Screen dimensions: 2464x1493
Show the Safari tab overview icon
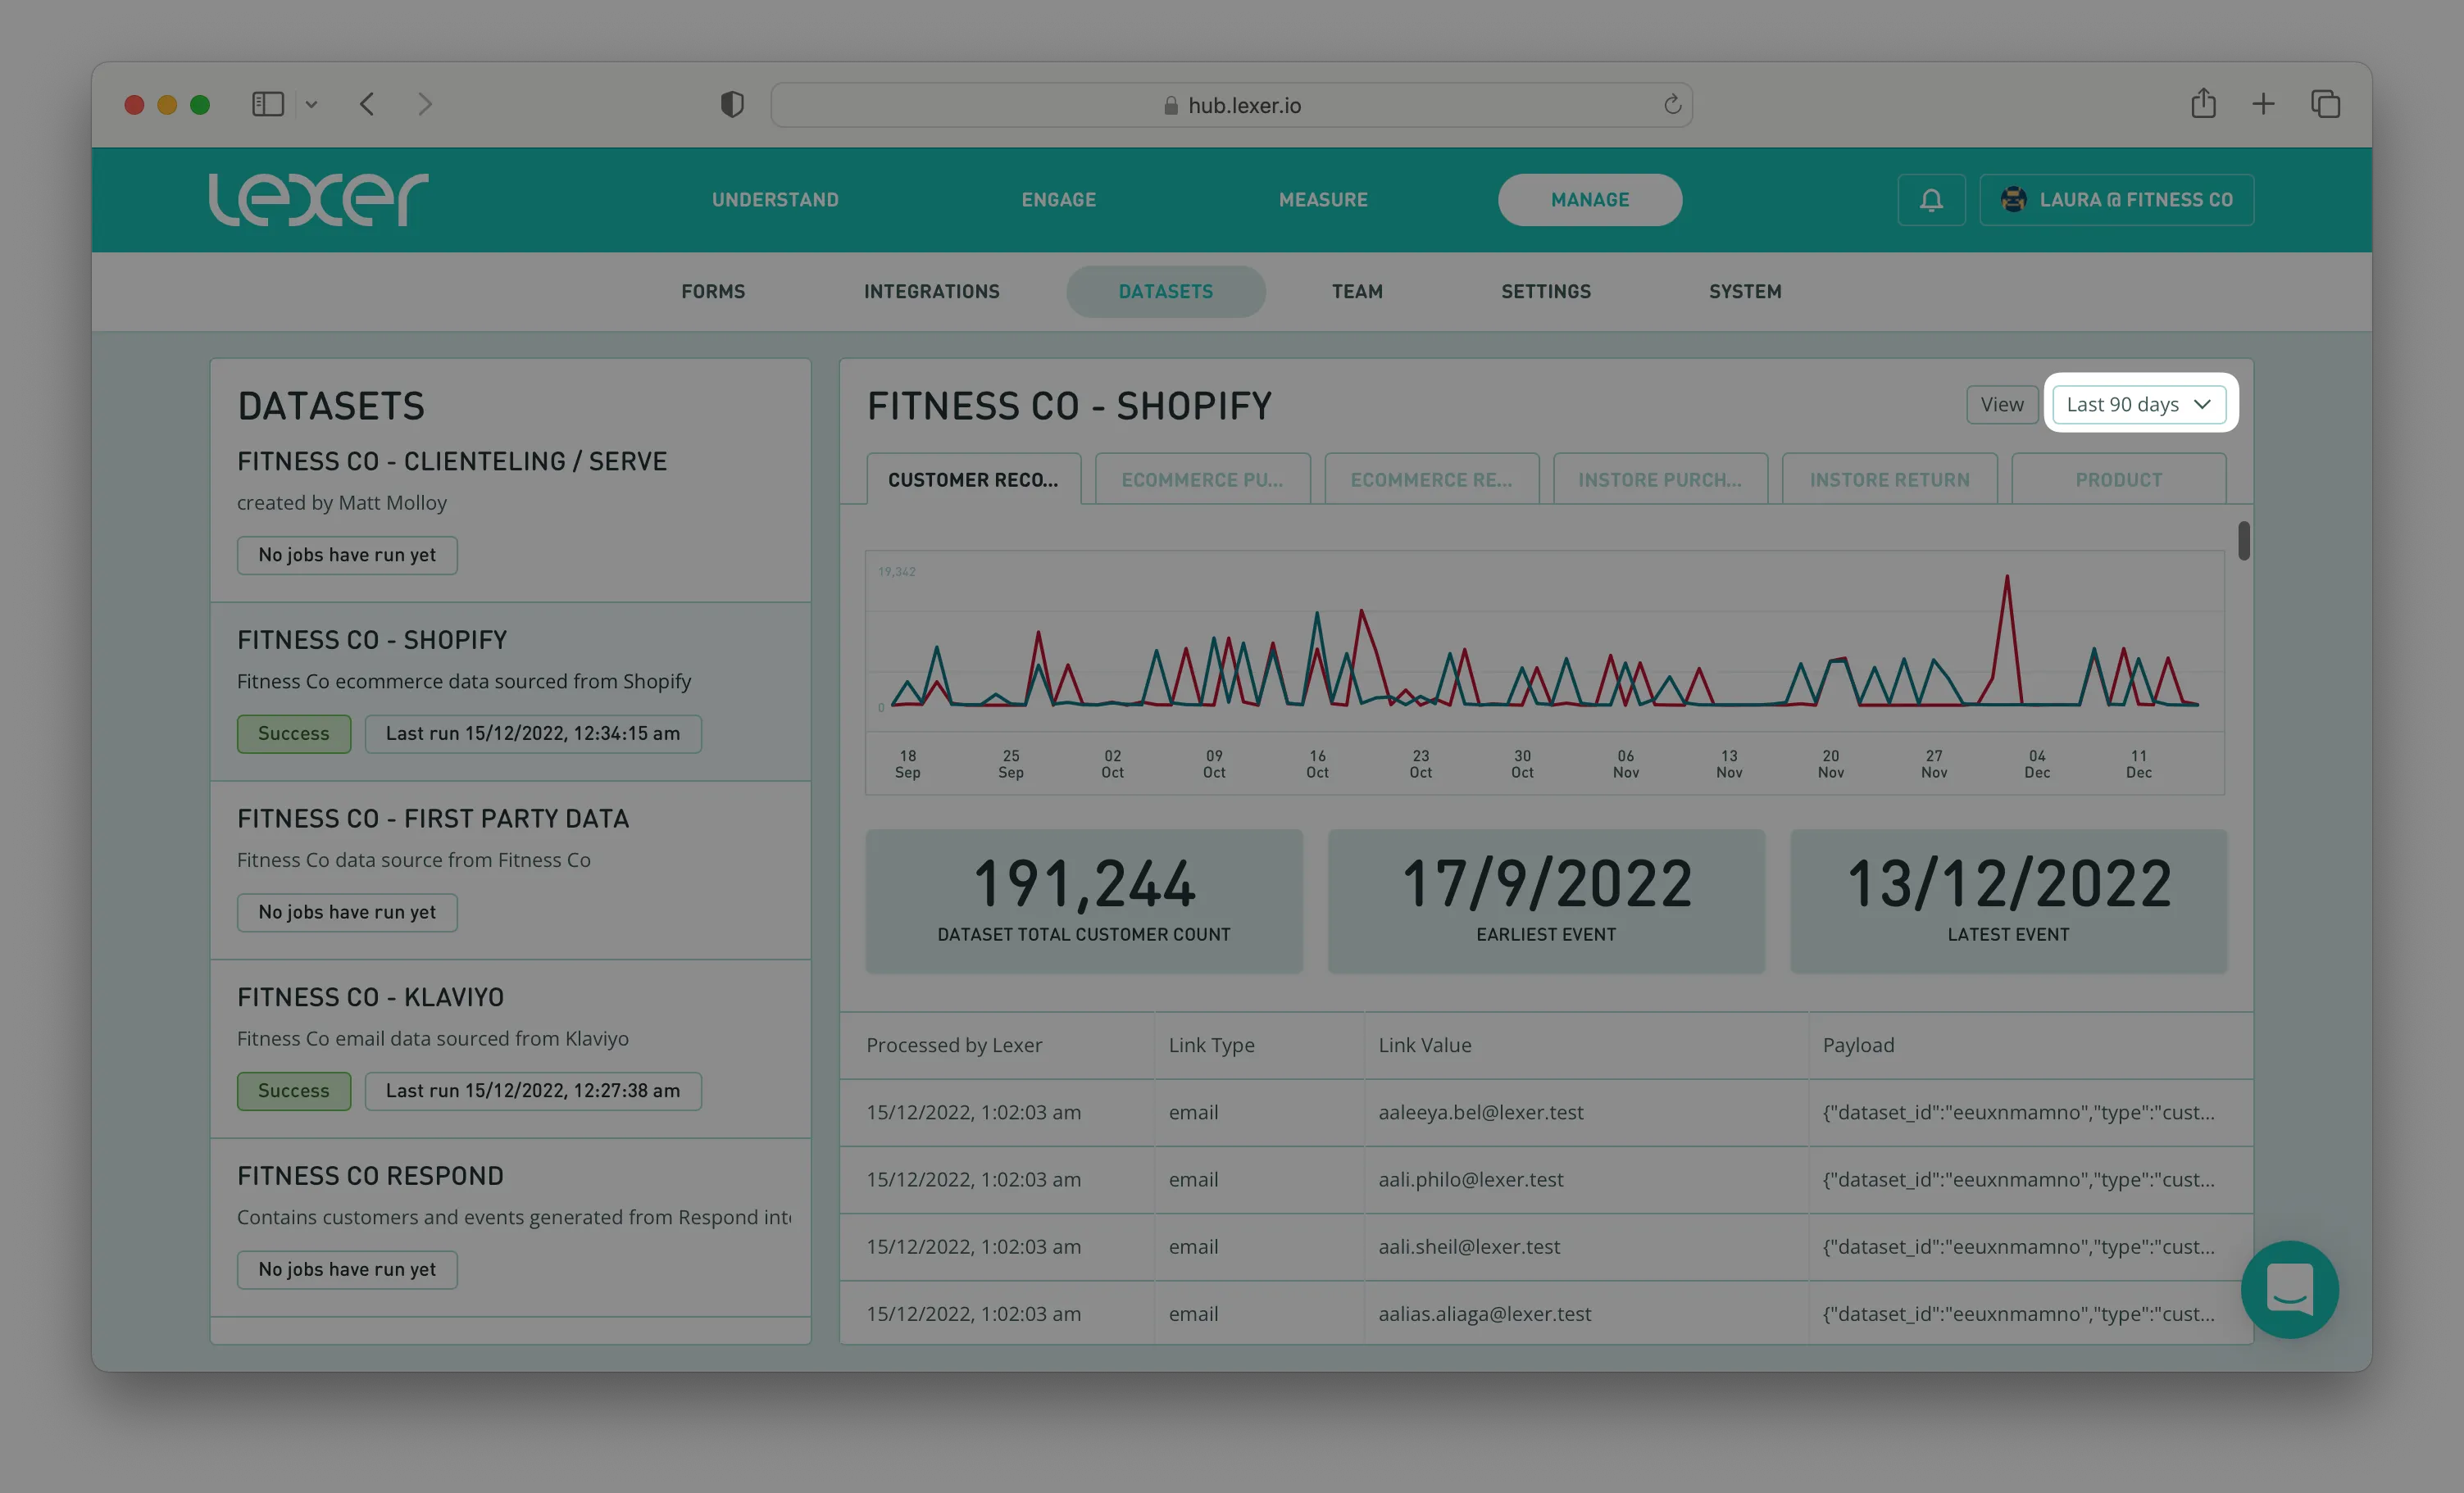click(x=2325, y=104)
